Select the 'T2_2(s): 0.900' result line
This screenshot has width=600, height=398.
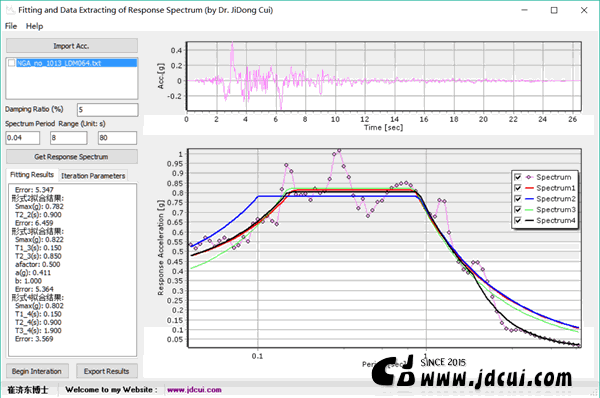point(38,215)
